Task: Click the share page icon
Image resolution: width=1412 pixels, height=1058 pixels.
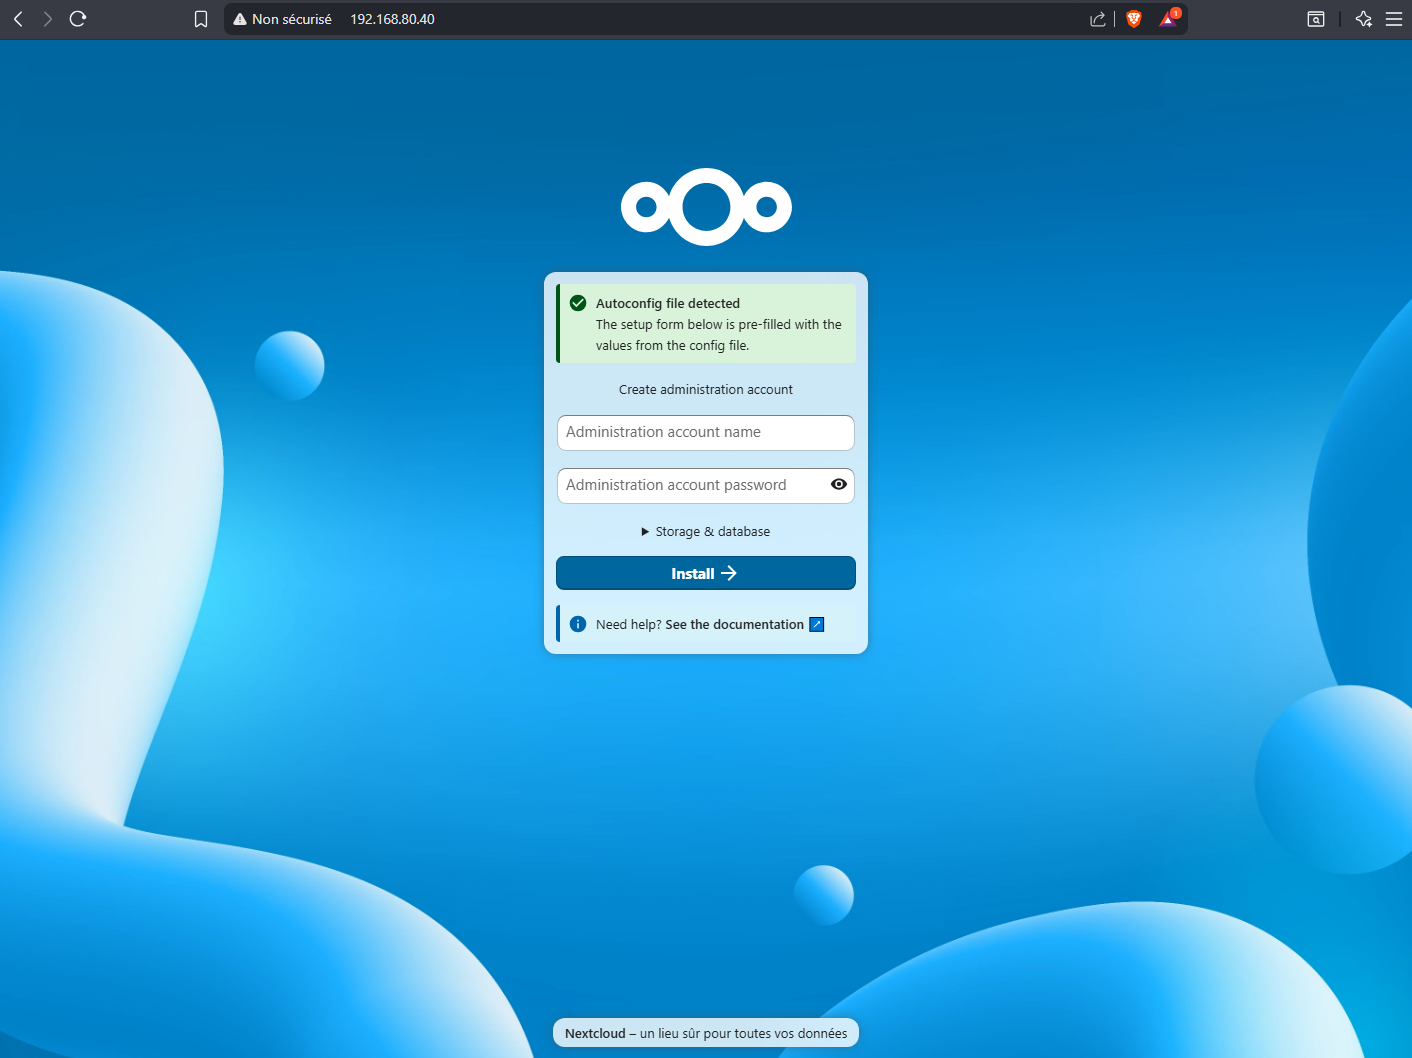Action: tap(1098, 19)
